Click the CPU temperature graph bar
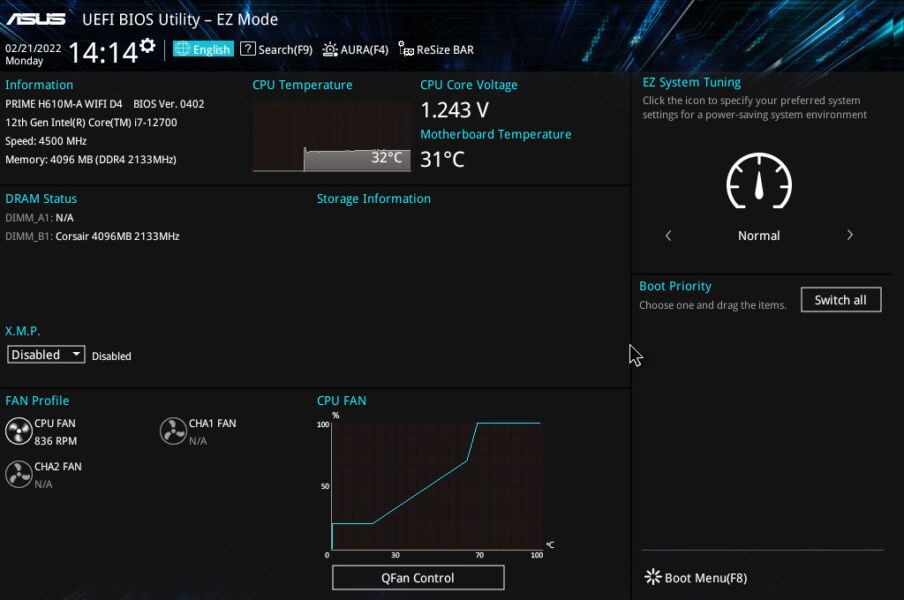Image resolution: width=904 pixels, height=600 pixels. click(x=357, y=160)
